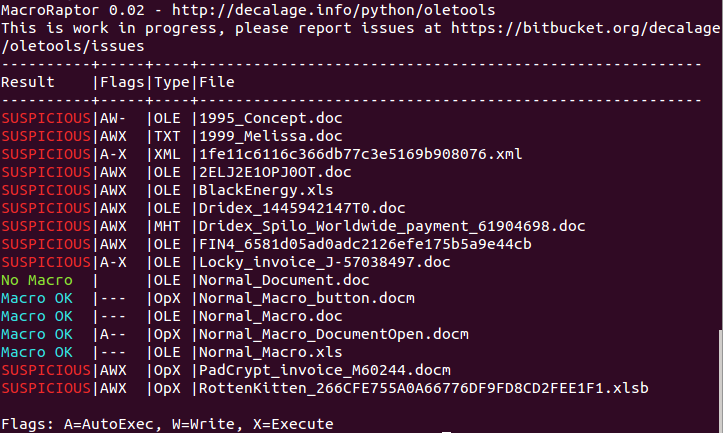Click the Dridex_1445942147T0.doc entry

[302, 208]
